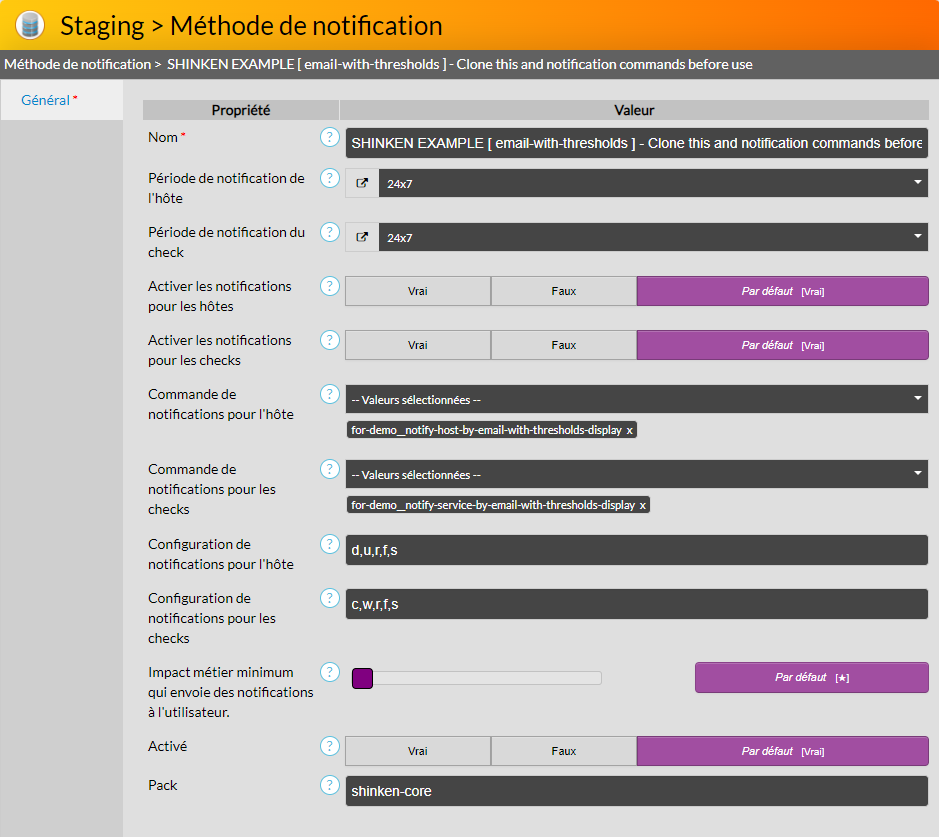The height and width of the screenshot is (837, 939).
Task: Select Par défaut for Activé setting
Action: pos(782,751)
